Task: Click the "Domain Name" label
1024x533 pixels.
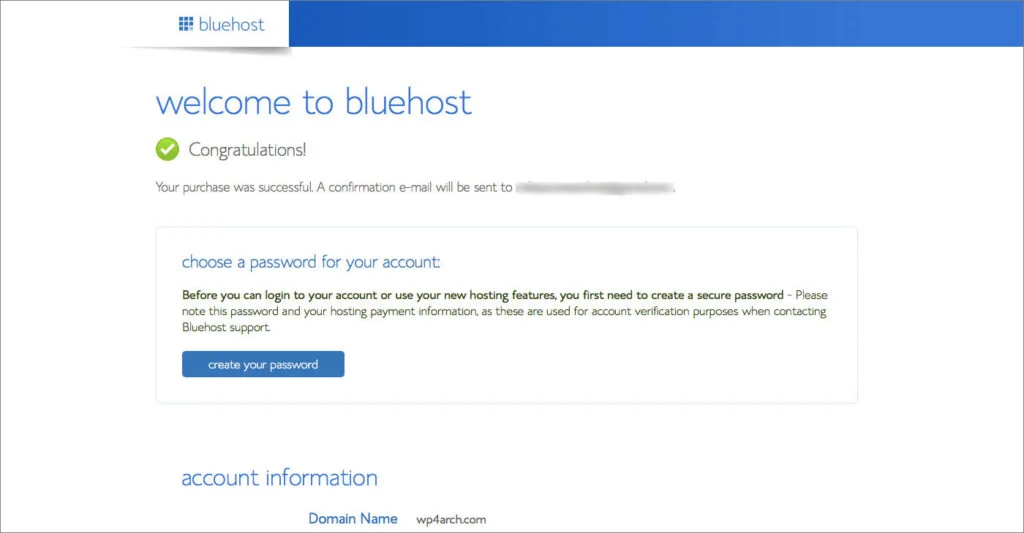Action: 352,518
